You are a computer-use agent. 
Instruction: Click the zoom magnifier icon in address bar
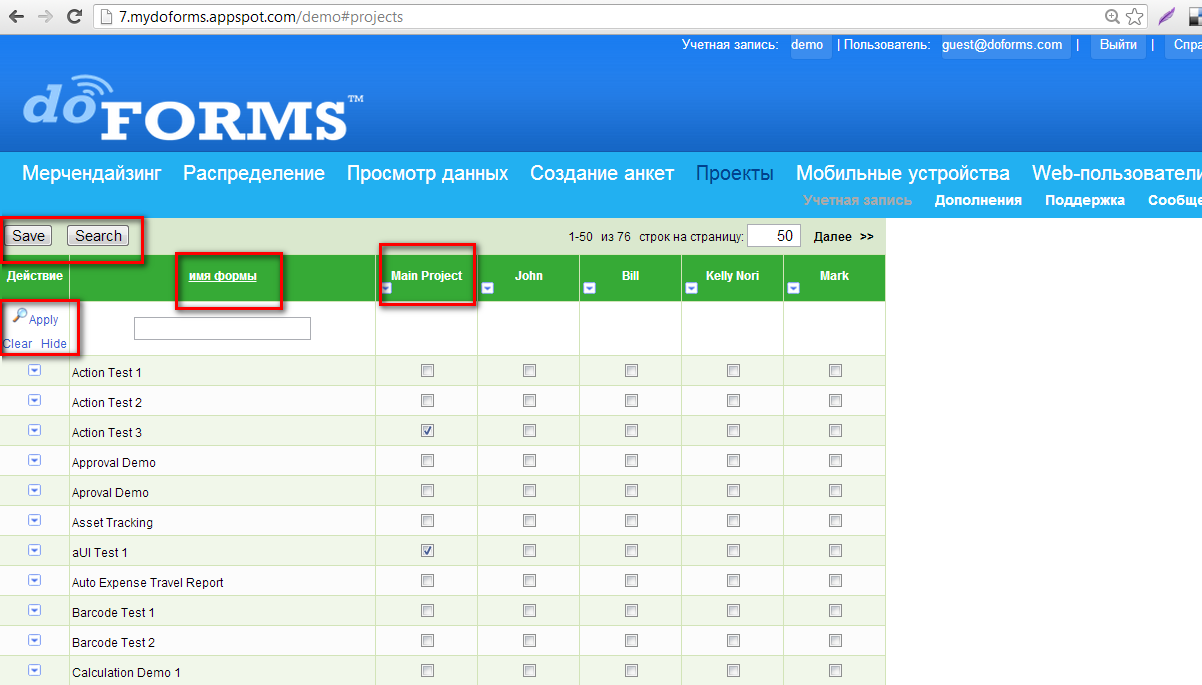click(1112, 17)
